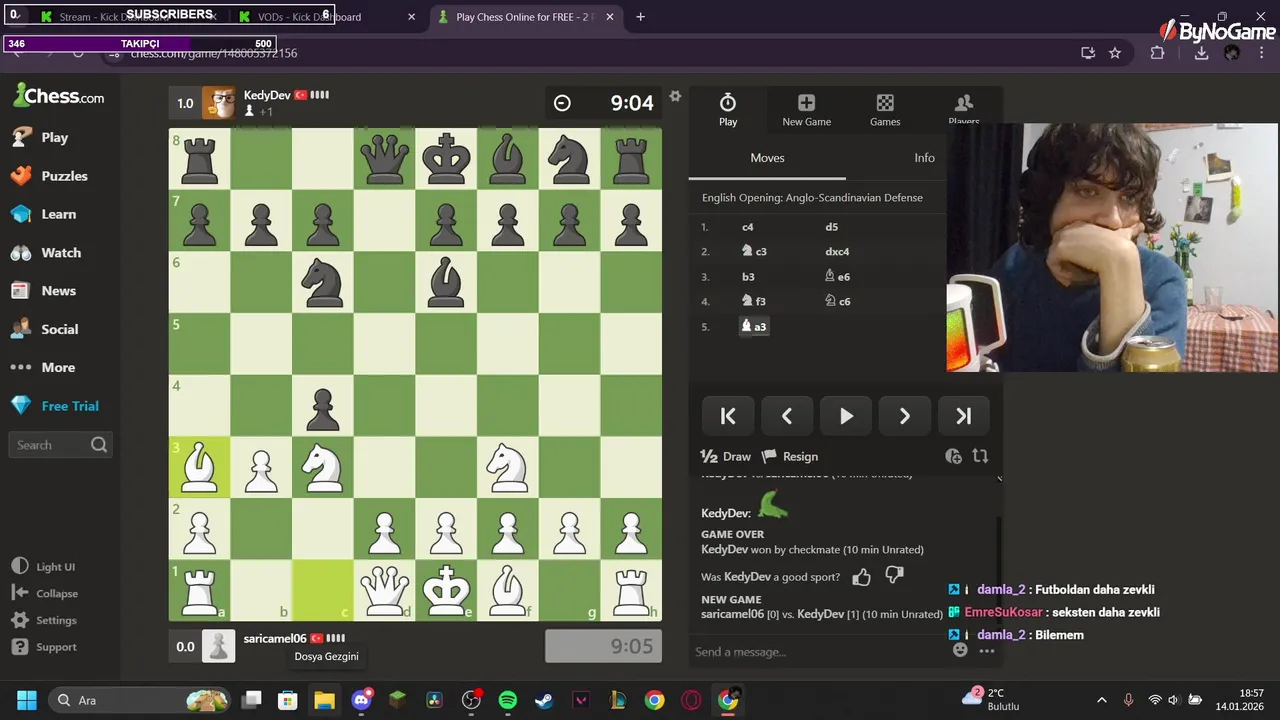
Task: Select move dxc4 in moves list
Action: pos(837,252)
